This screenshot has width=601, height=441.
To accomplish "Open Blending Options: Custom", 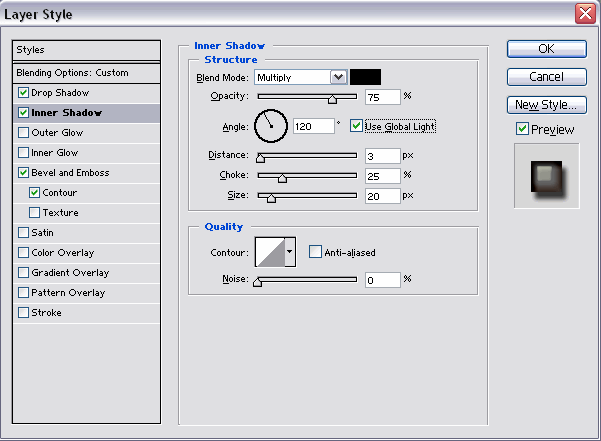I will tap(87, 73).
